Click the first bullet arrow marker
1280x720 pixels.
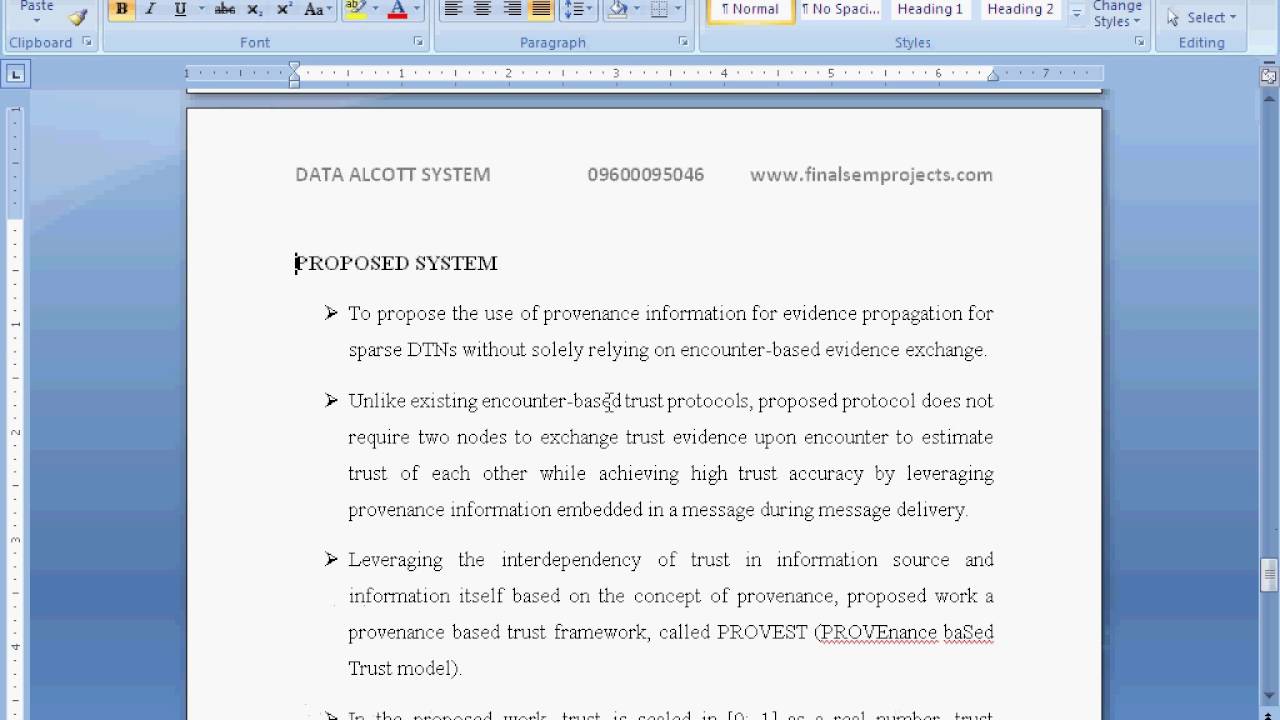tap(331, 313)
